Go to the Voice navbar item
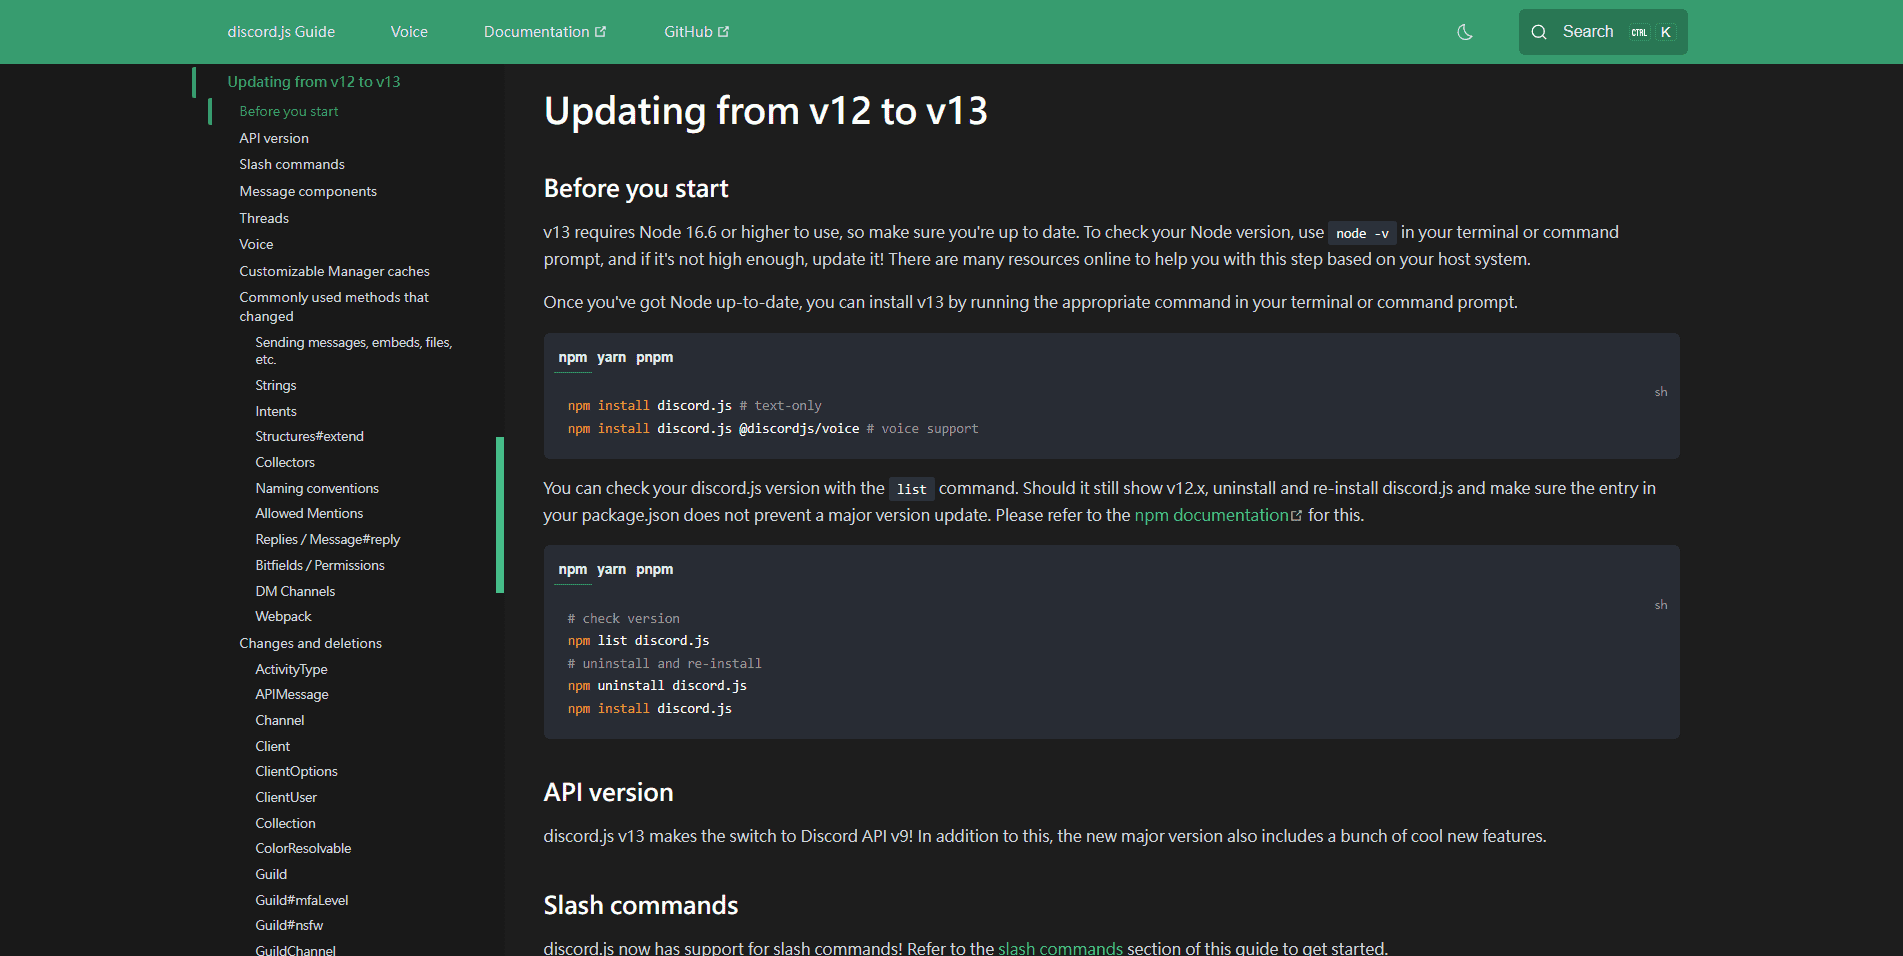Image resolution: width=1903 pixels, height=956 pixels. [409, 32]
